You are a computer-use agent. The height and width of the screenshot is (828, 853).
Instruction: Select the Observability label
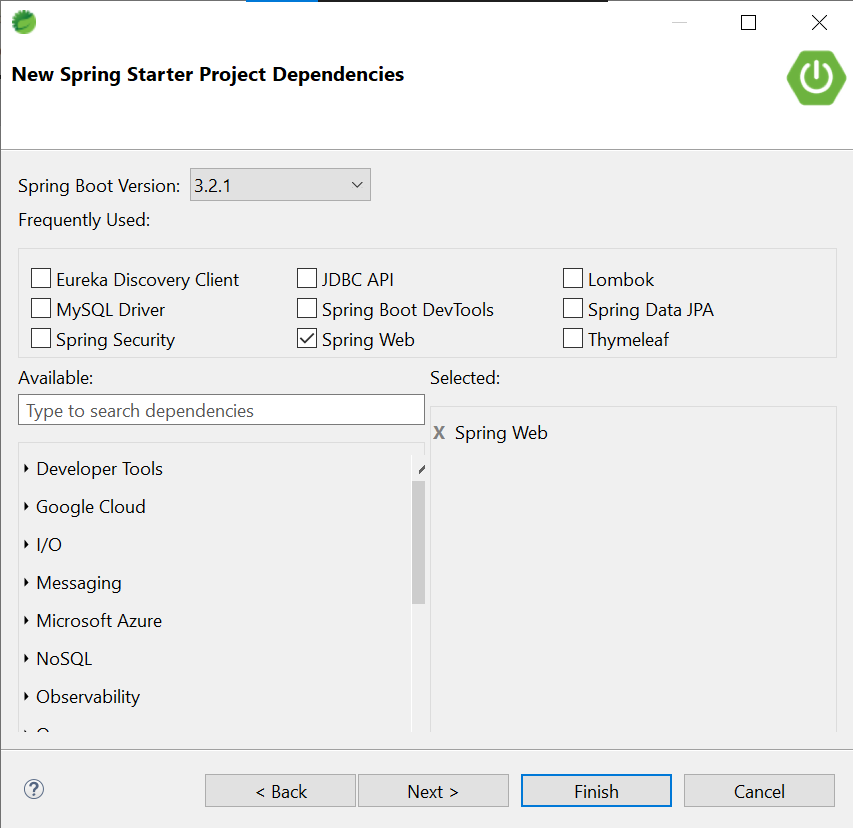coord(88,697)
